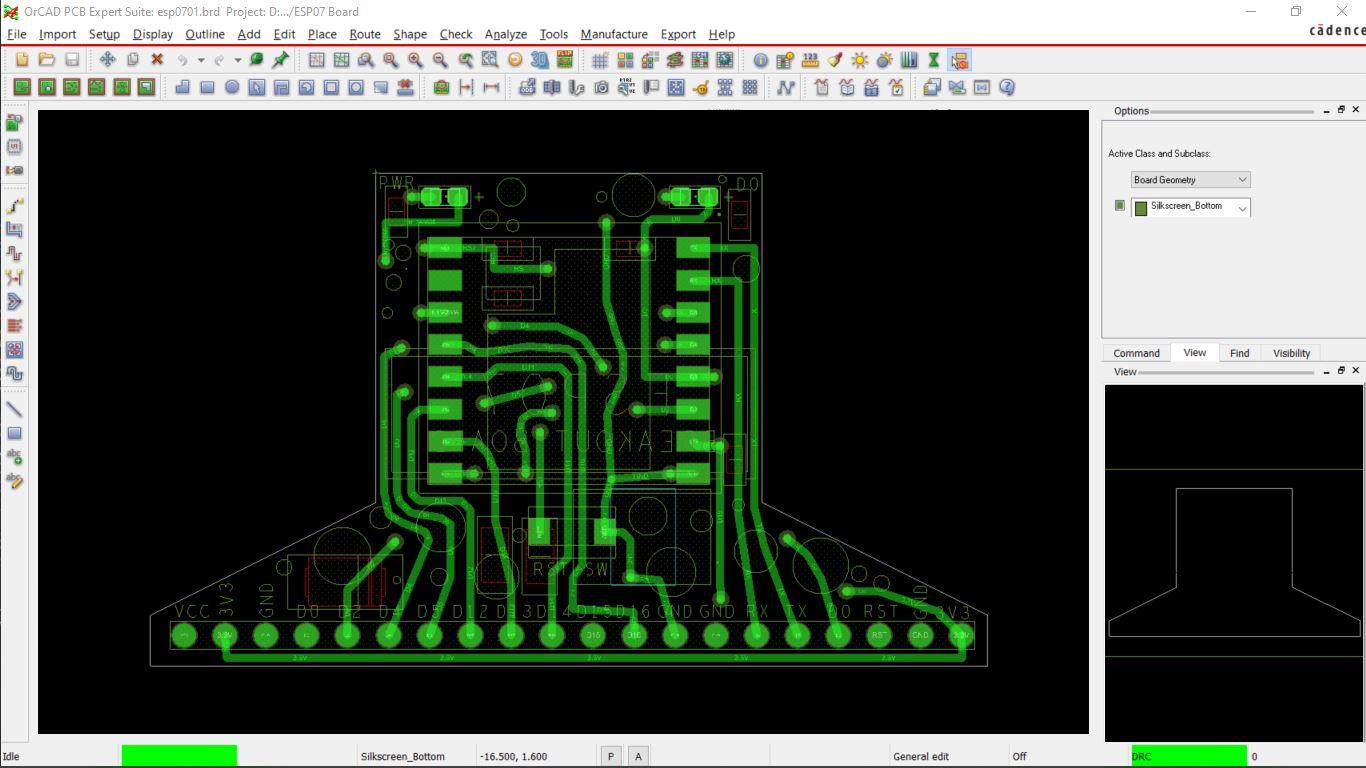Screen dimensions: 1366x768
Task: Switch to the Find tab
Action: pyautogui.click(x=1239, y=353)
